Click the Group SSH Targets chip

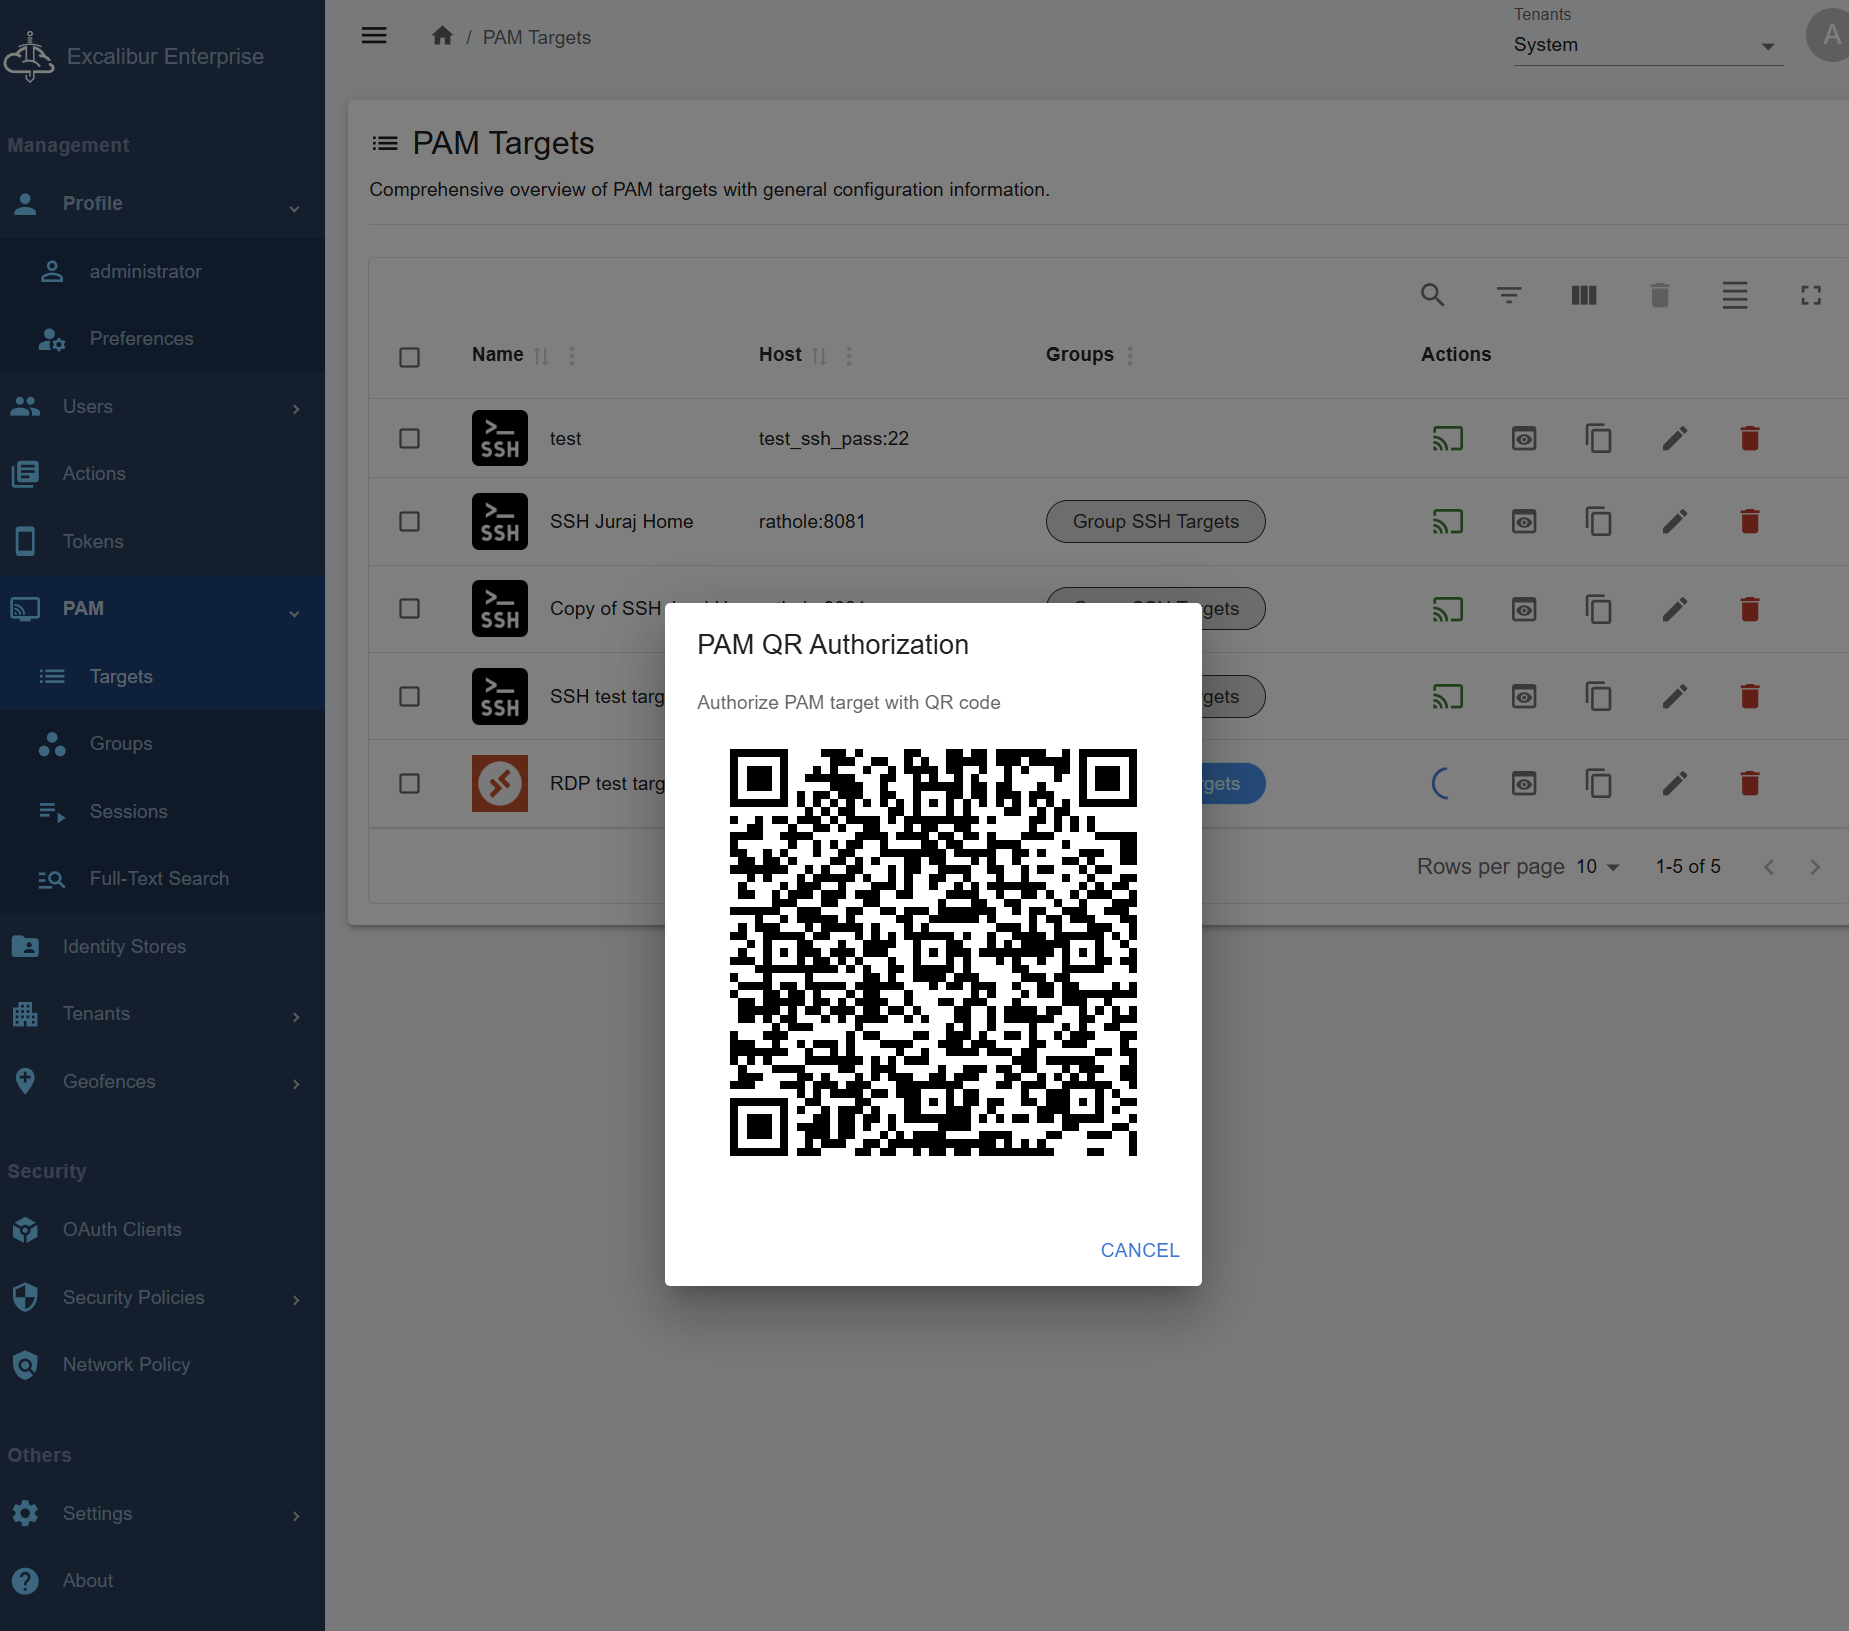1155,521
